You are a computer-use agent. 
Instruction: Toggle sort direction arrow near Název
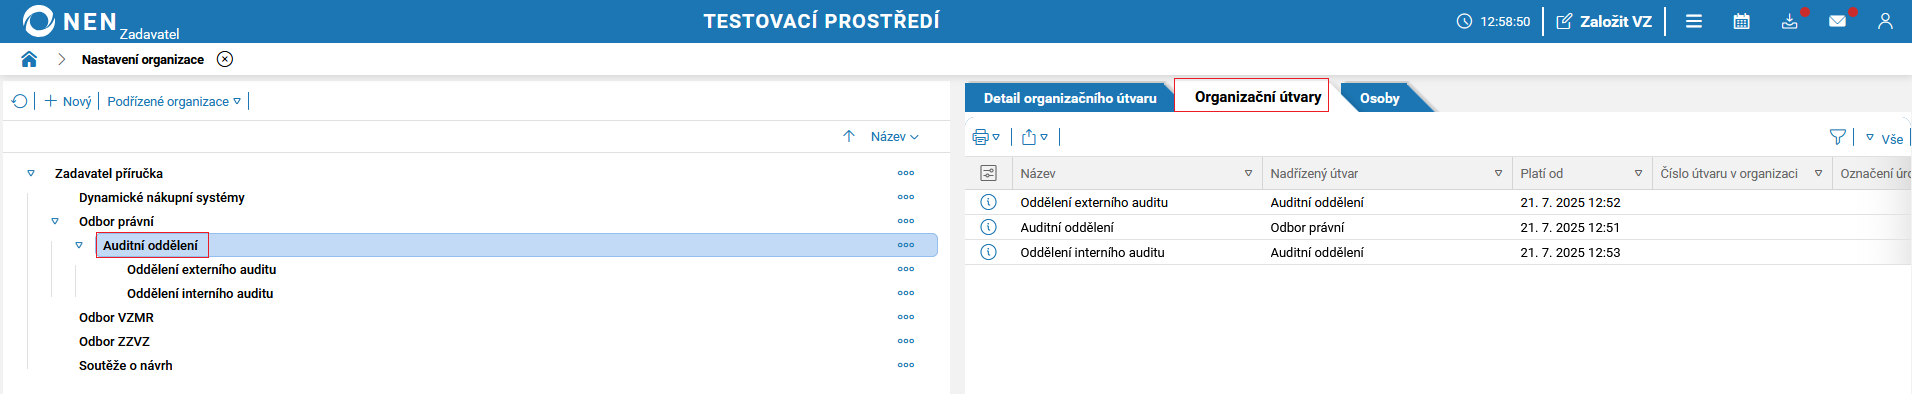(x=849, y=136)
